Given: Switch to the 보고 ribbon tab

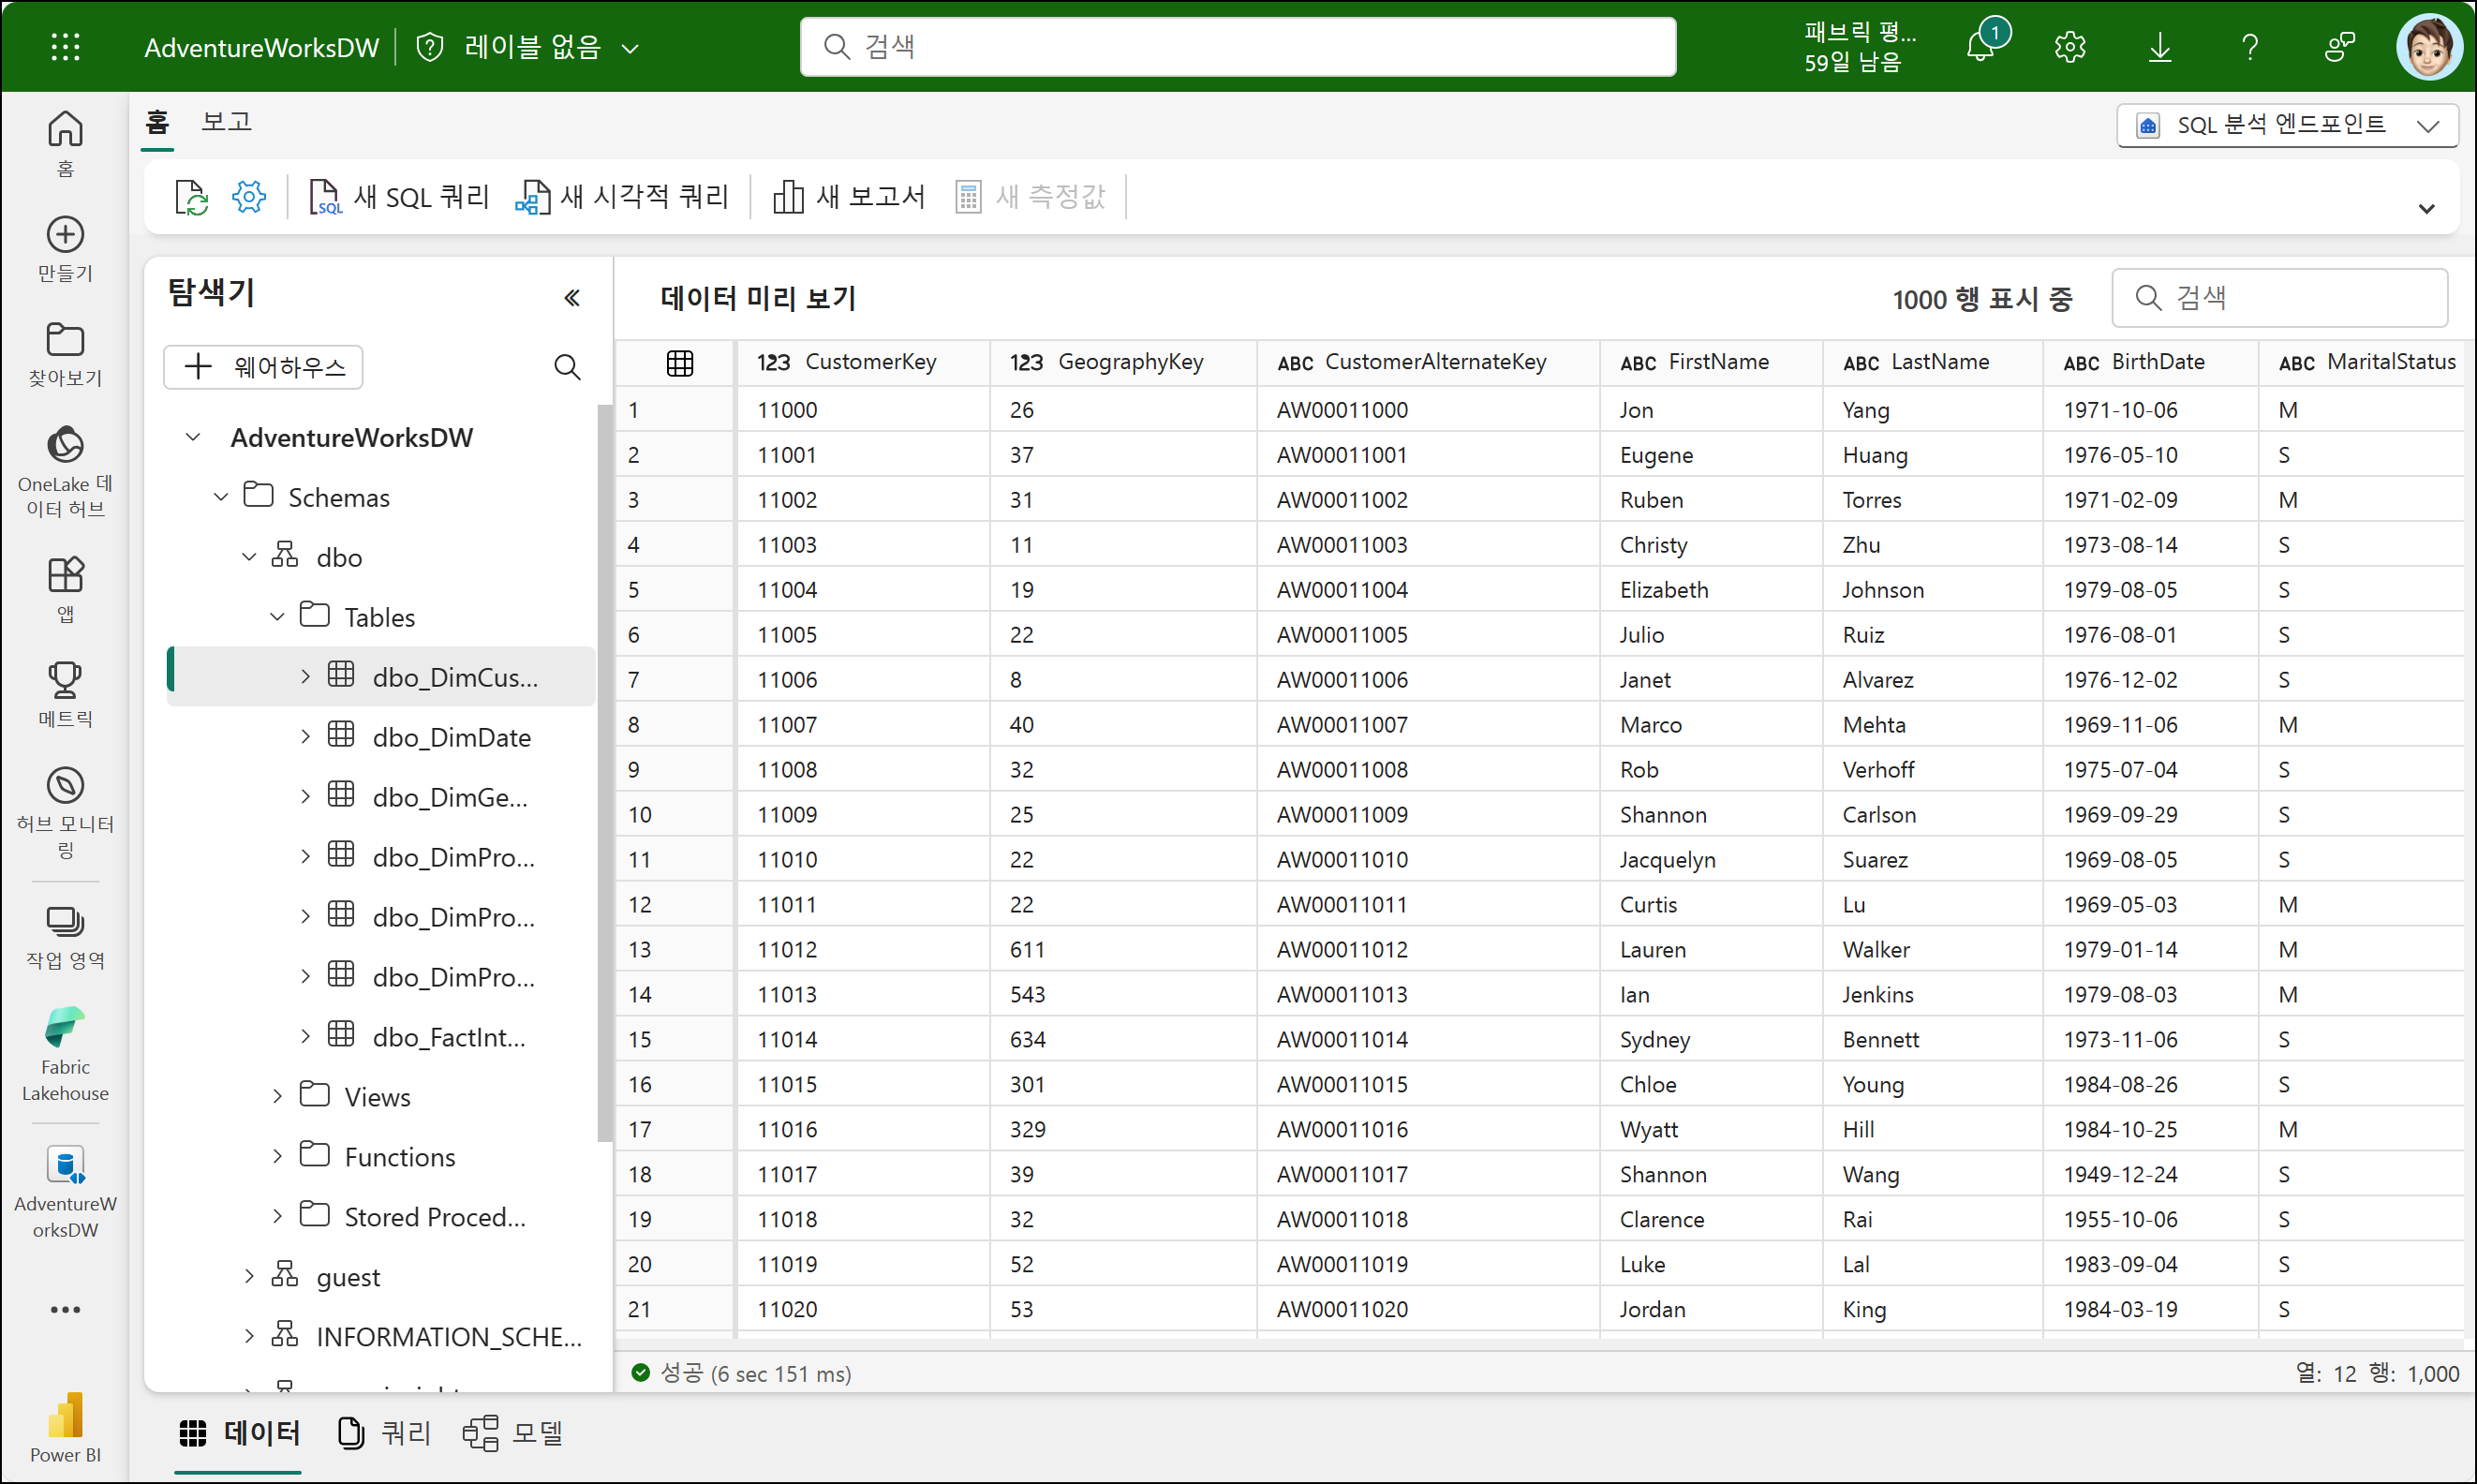Looking at the screenshot, I should (x=226, y=122).
